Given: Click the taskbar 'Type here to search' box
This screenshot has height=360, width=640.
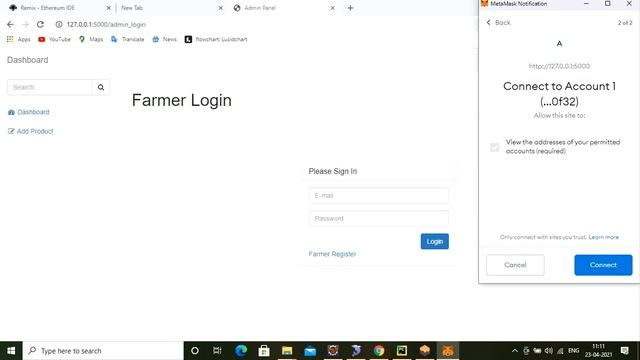Looking at the screenshot, I should point(103,351).
